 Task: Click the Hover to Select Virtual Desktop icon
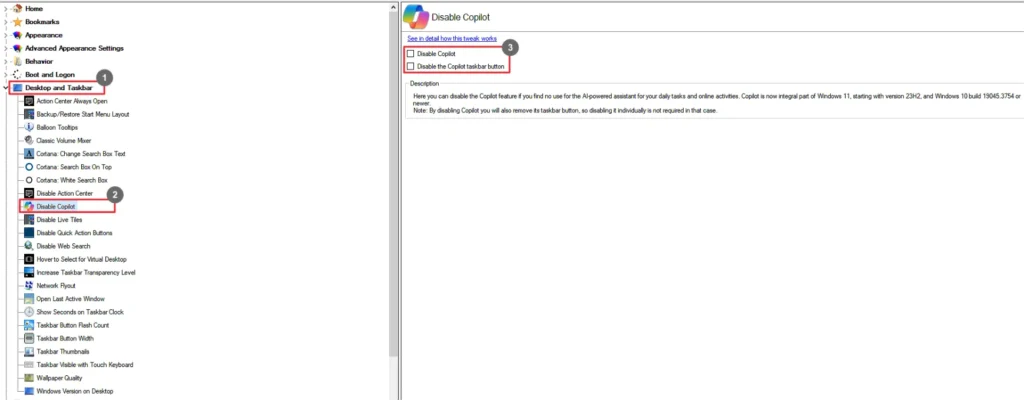(29, 259)
